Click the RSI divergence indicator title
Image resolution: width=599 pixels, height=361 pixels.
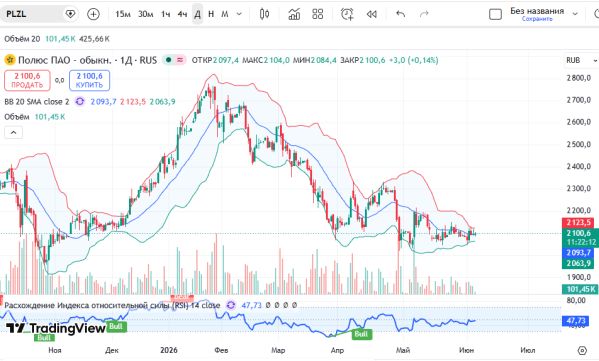coord(112,305)
